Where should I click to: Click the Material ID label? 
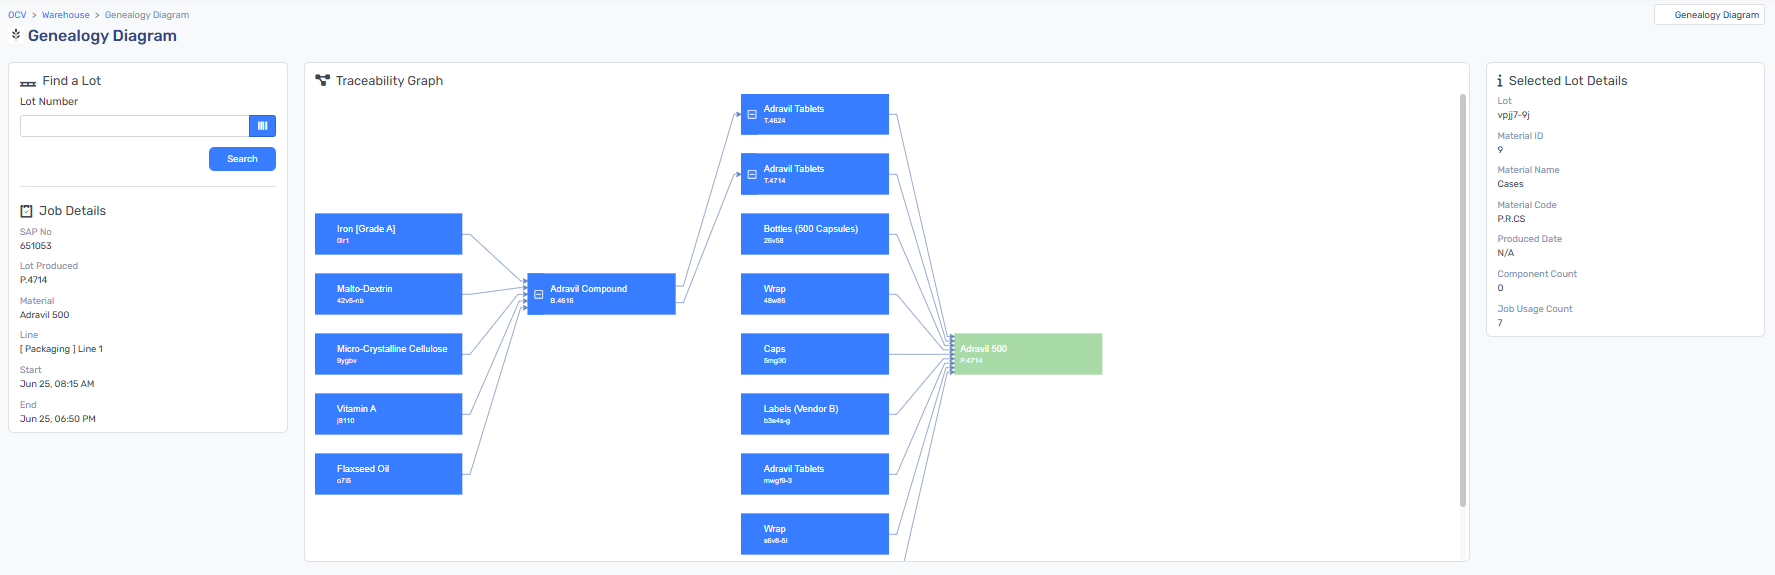(1520, 136)
